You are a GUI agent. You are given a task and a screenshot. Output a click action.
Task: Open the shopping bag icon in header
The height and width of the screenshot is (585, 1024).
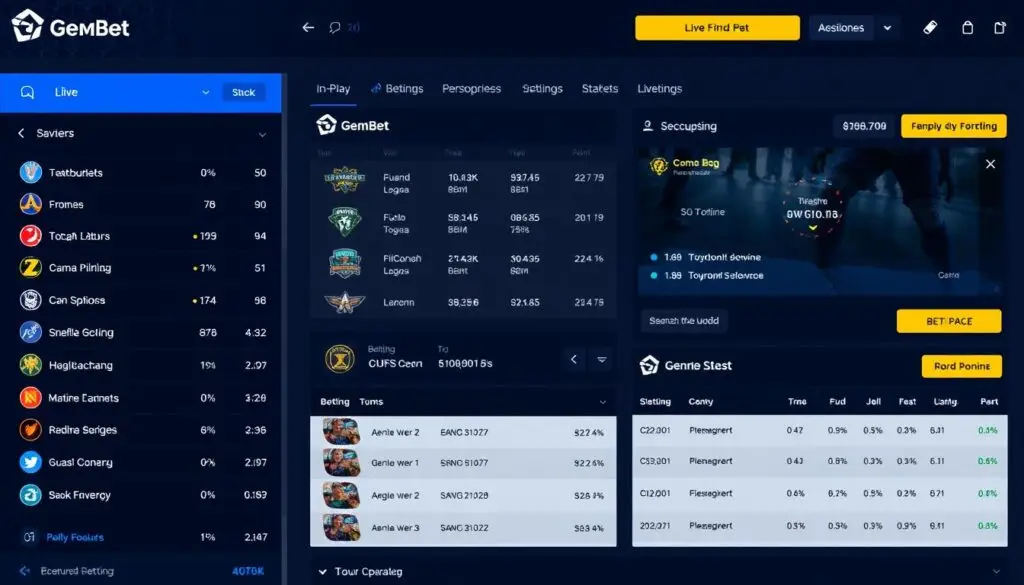tap(968, 27)
